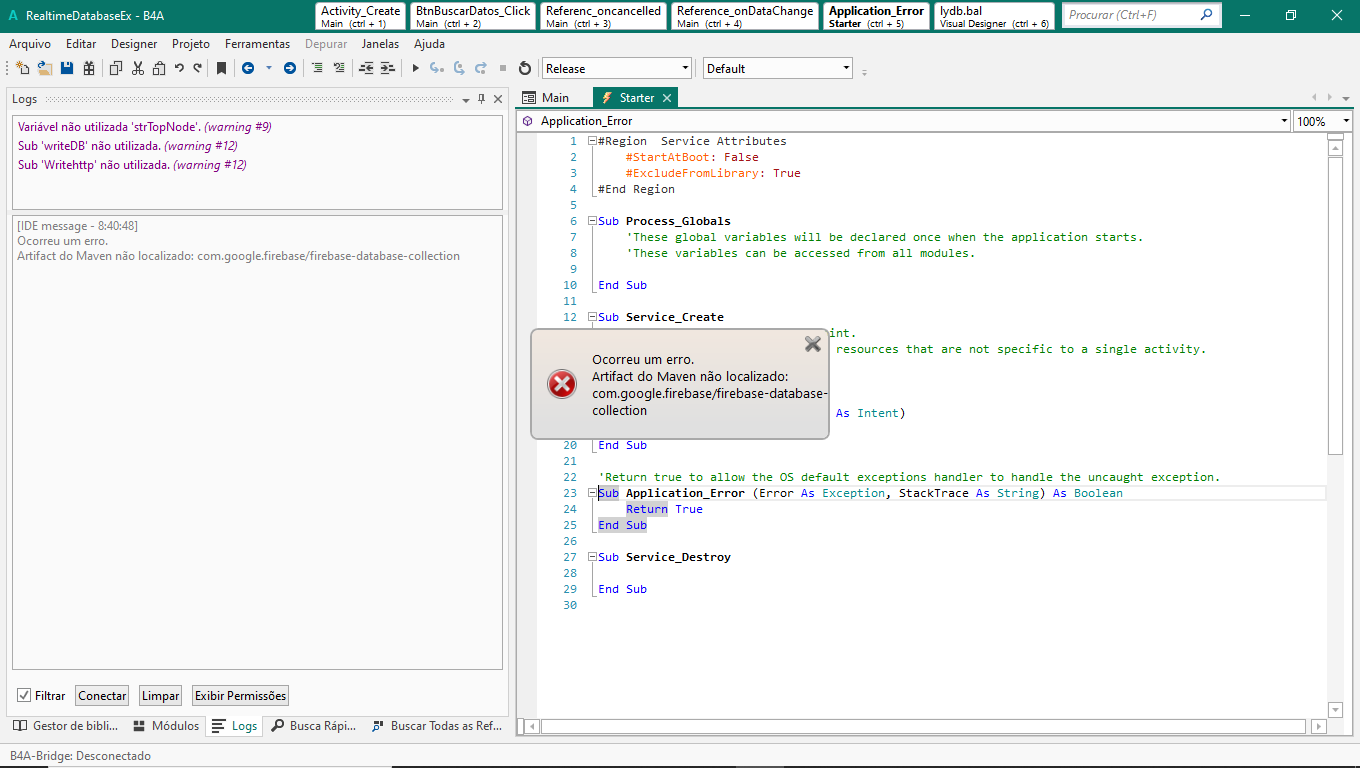Uncheck the Filtrar checkbox

24,695
